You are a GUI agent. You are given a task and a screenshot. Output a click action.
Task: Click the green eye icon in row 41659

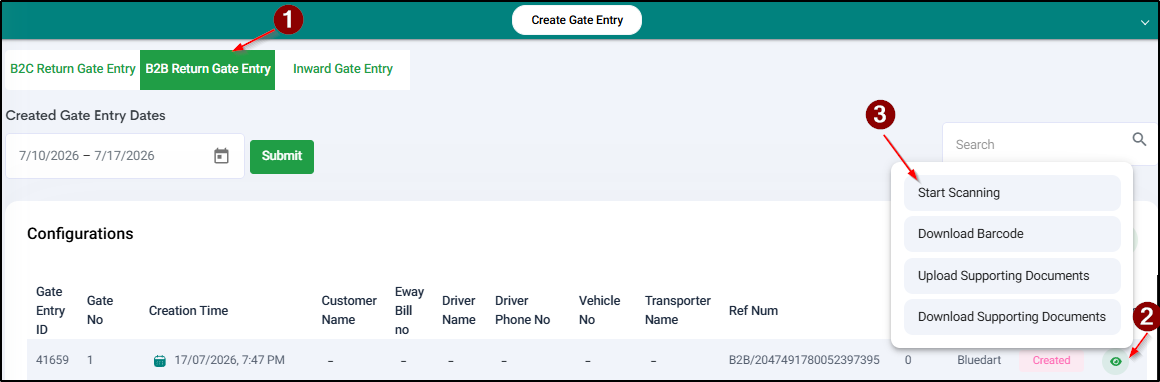click(x=1116, y=361)
